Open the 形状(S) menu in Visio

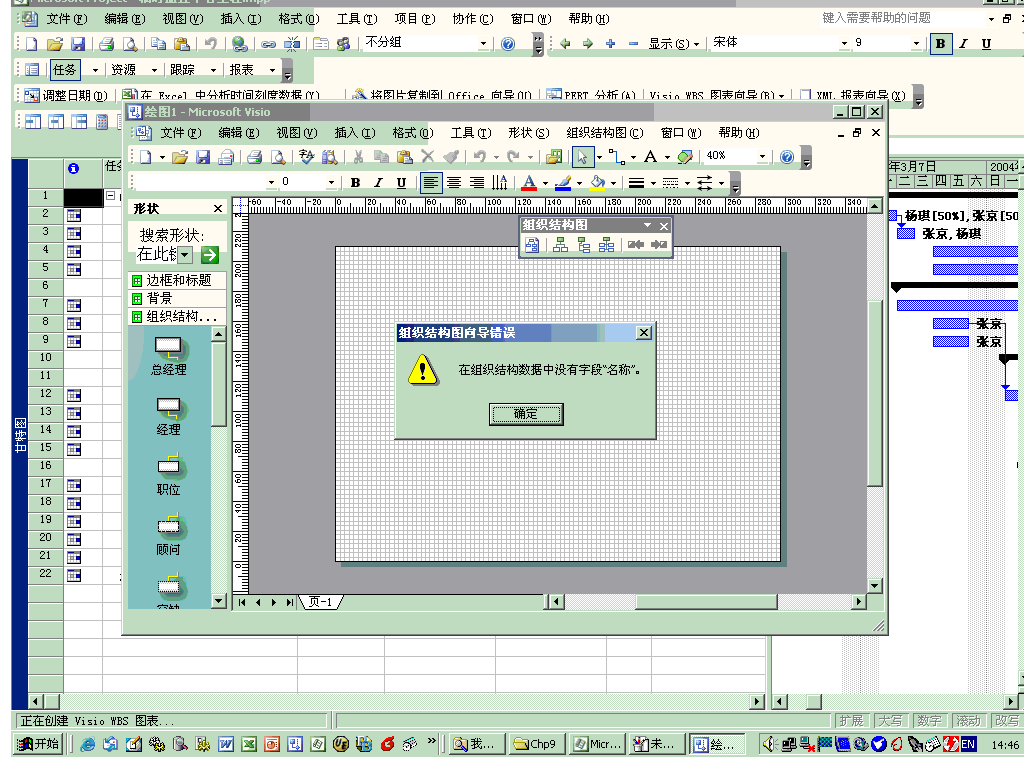(528, 133)
